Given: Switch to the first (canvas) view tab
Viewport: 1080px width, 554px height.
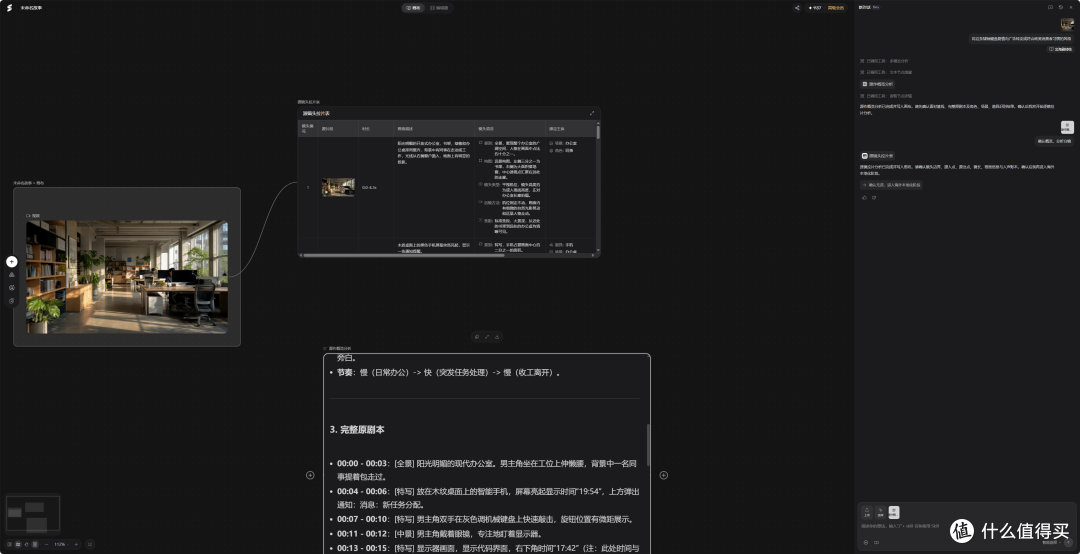Looking at the screenshot, I should pos(413,8).
